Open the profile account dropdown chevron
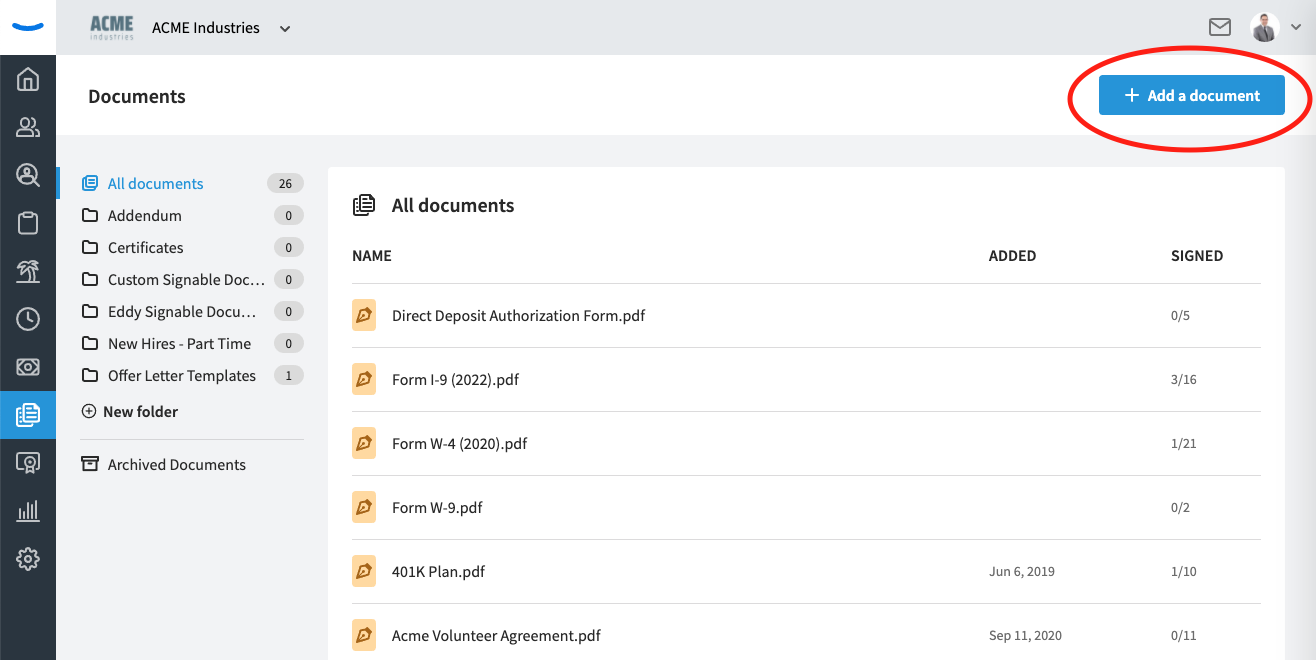1316x660 pixels. [x=1296, y=27]
